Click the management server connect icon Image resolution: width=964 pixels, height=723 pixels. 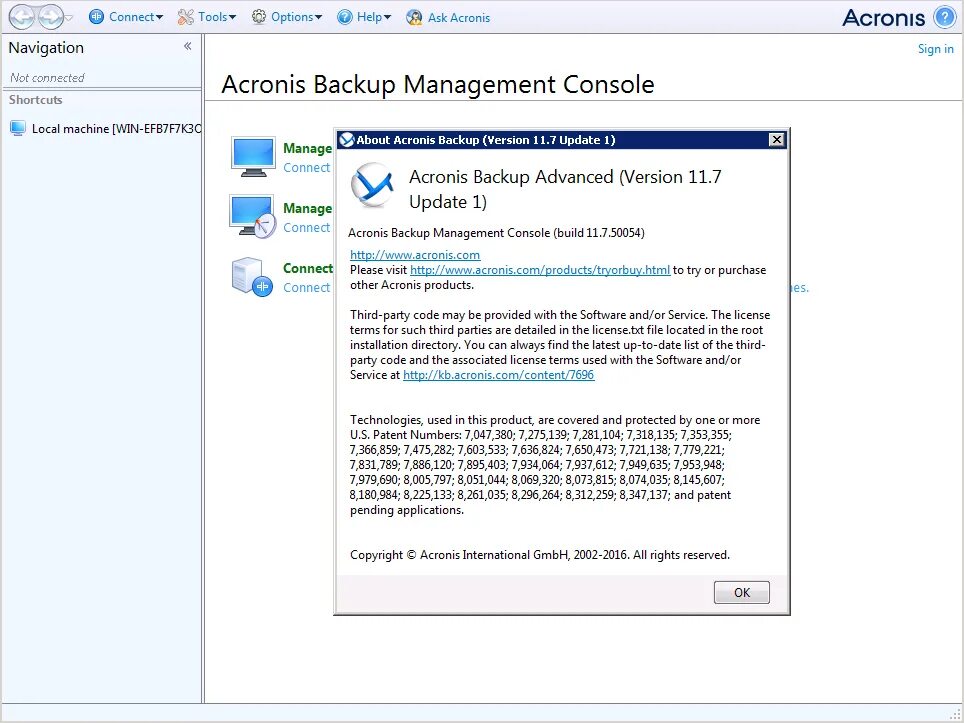coord(252,277)
